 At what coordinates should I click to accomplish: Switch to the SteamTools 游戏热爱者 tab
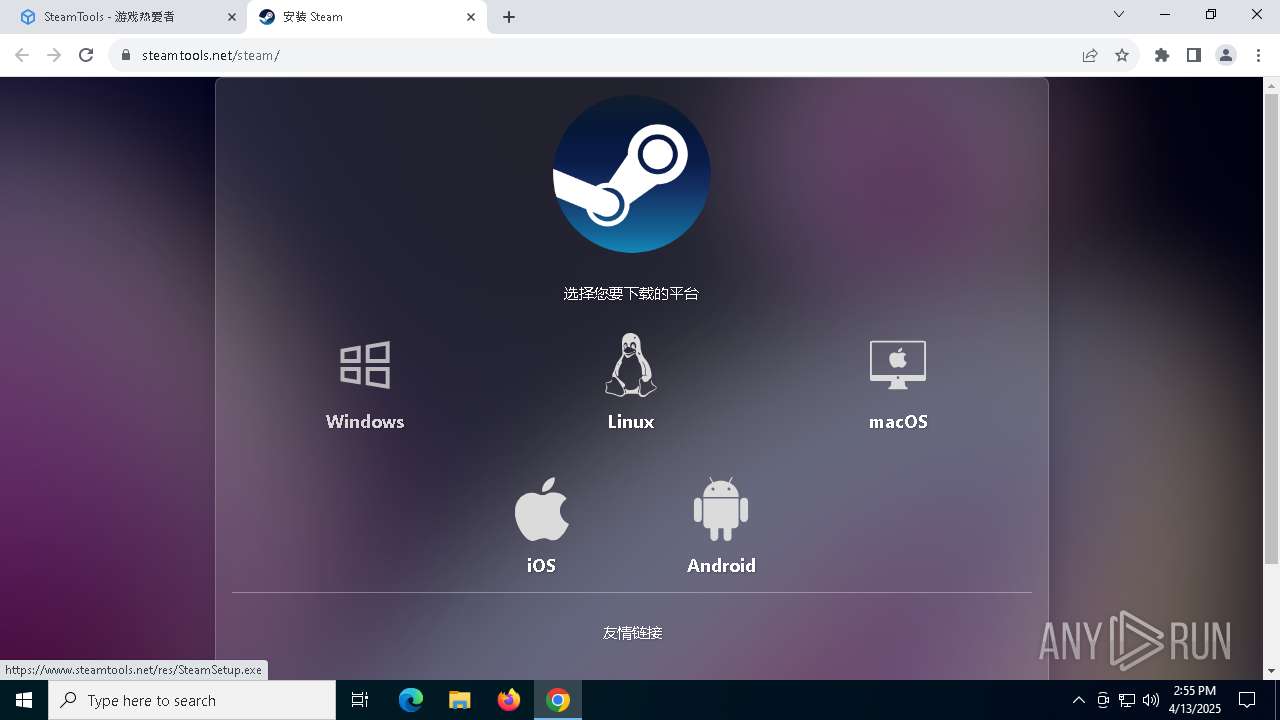pyautogui.click(x=123, y=17)
